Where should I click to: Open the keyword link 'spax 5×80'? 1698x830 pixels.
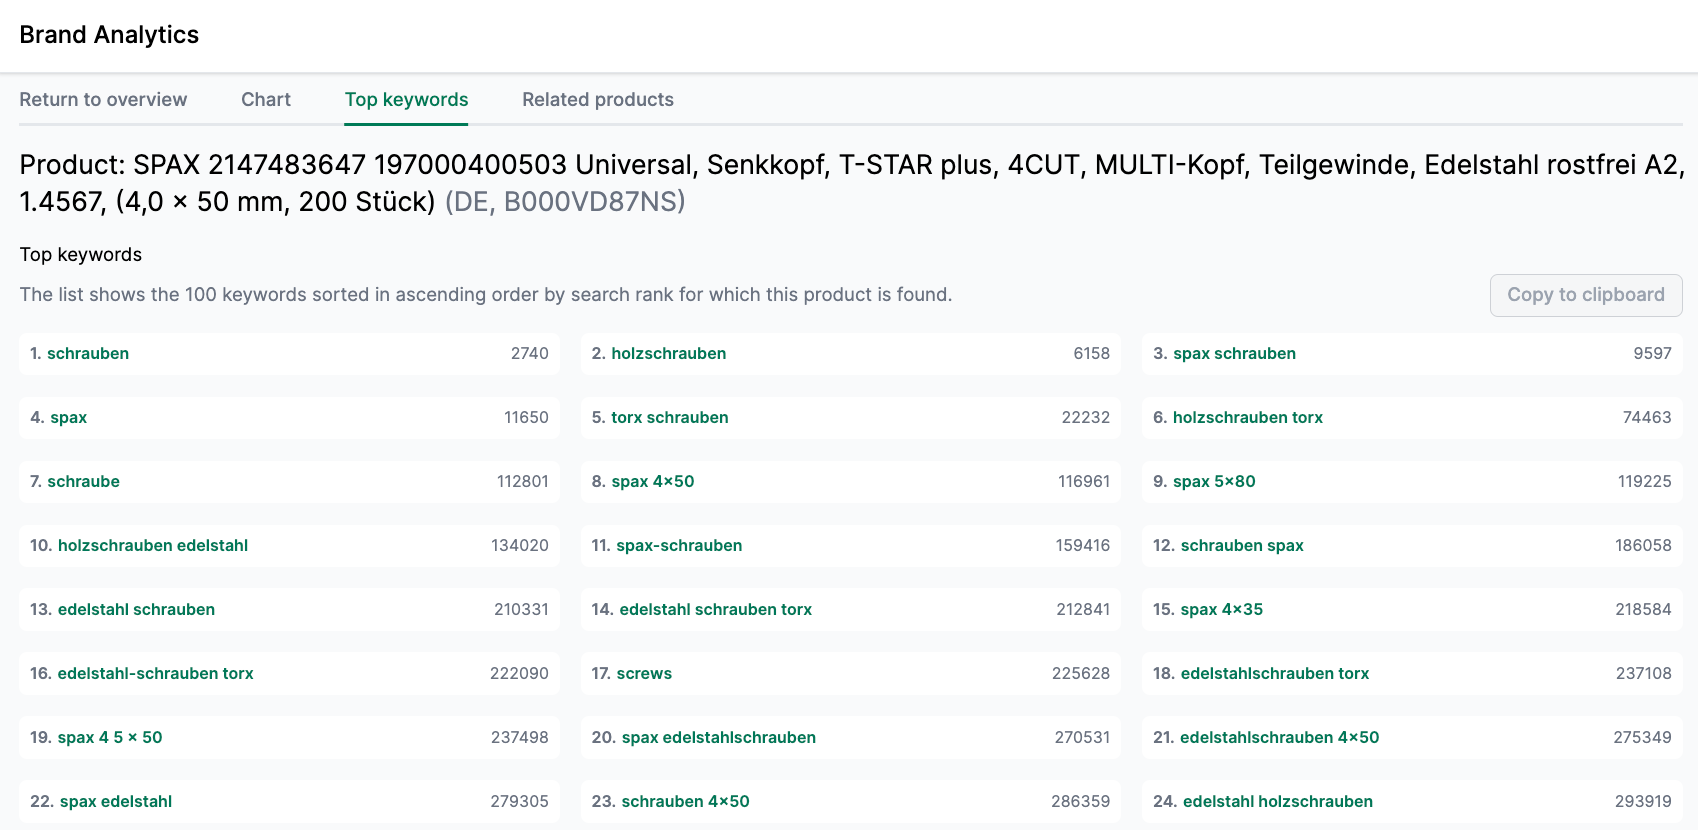pos(1214,481)
